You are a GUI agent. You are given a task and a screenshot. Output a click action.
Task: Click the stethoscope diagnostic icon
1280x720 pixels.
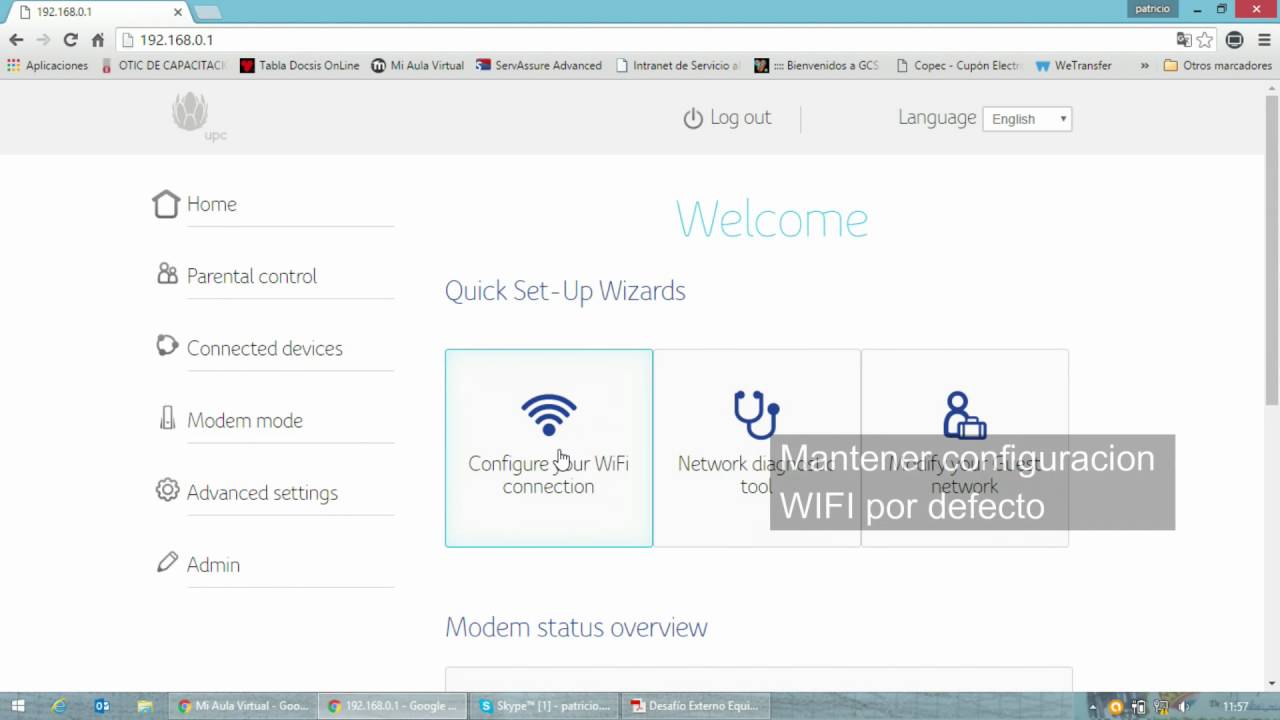pyautogui.click(x=756, y=414)
